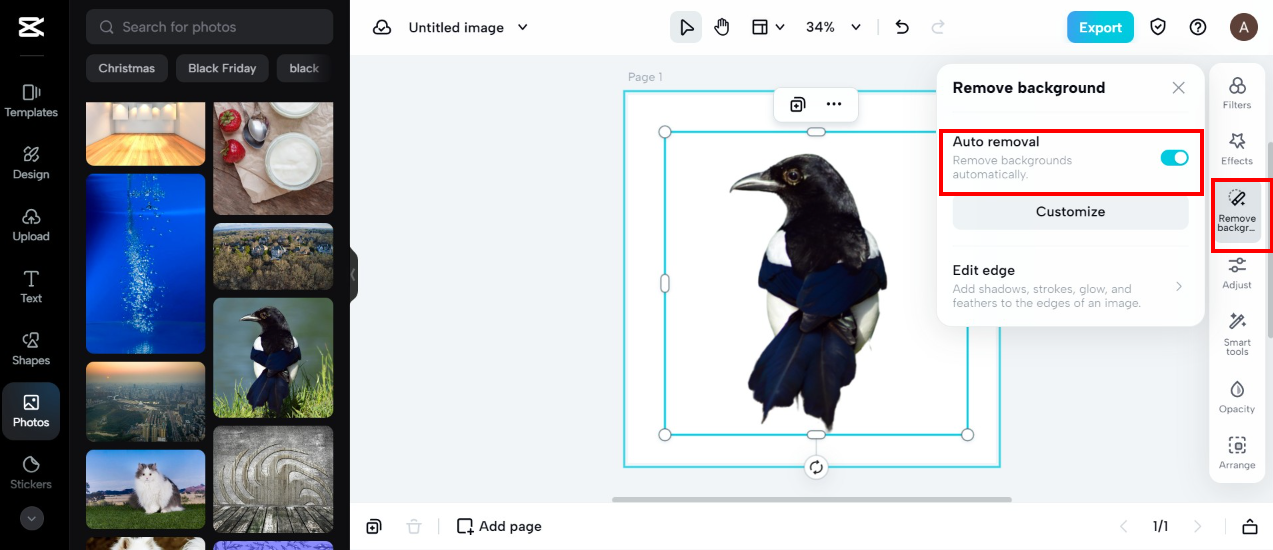Go to the next page arrow
Image resolution: width=1273 pixels, height=550 pixels.
point(1198,526)
